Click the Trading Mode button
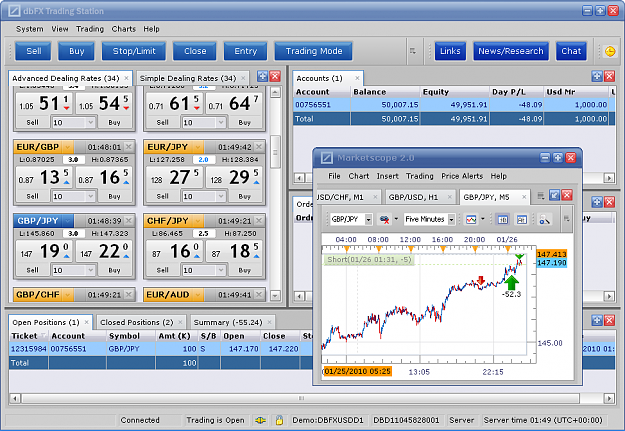The image size is (625, 431). click(314, 51)
